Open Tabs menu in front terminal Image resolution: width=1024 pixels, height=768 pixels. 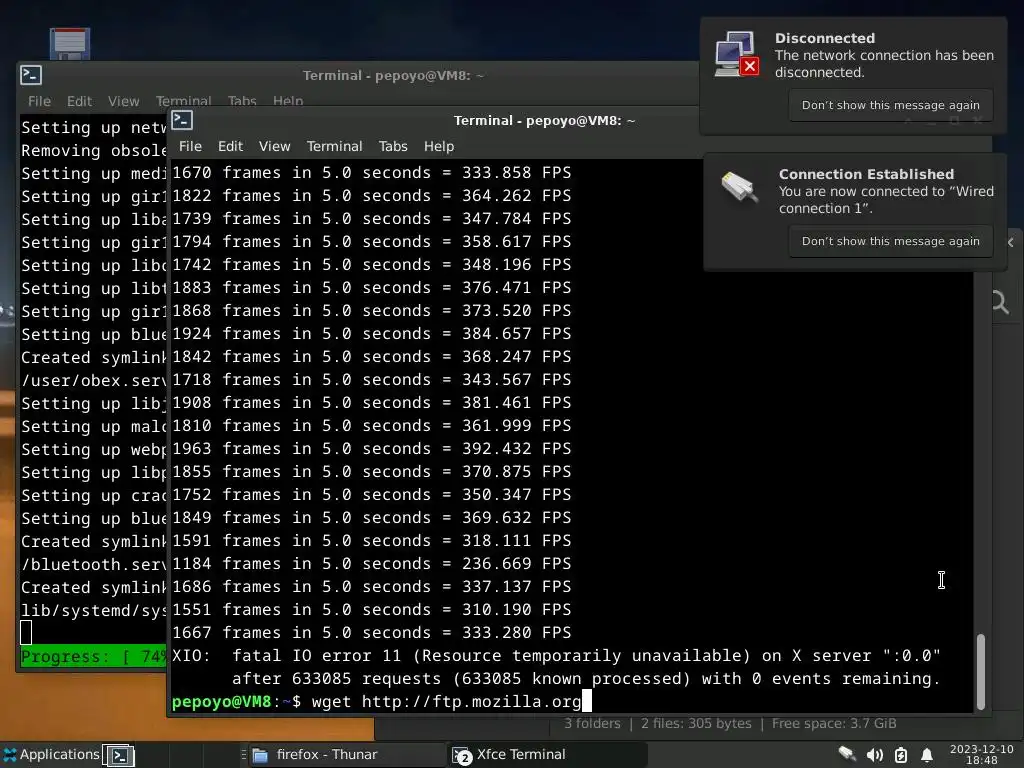(392, 146)
